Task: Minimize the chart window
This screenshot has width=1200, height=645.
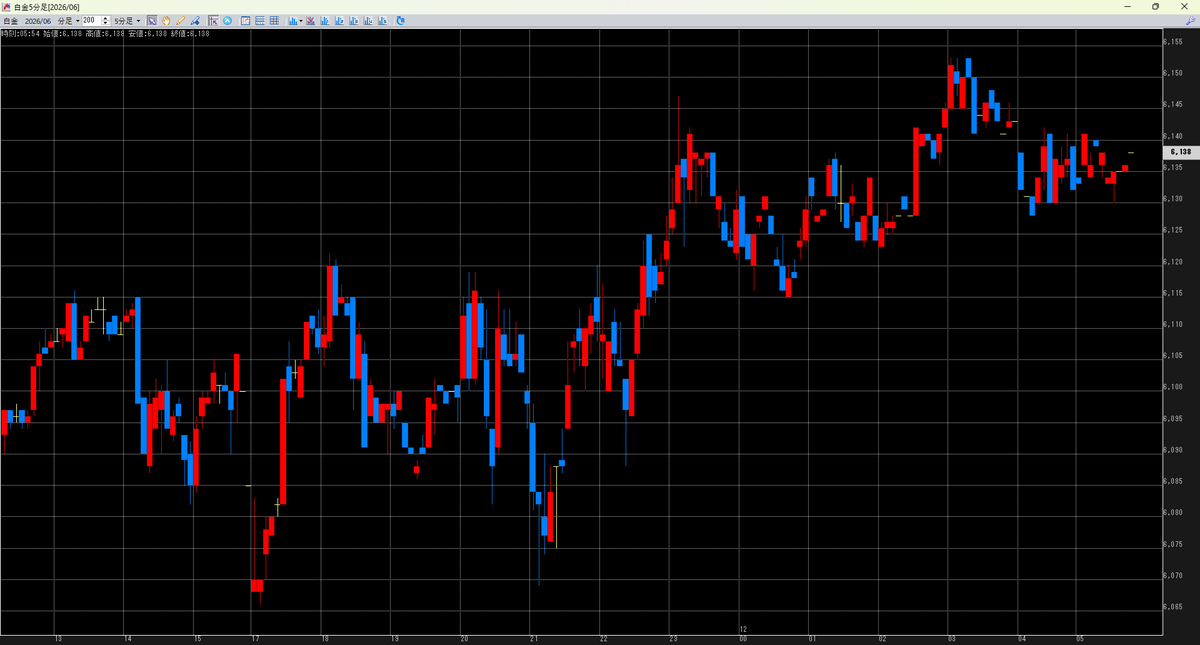Action: (1129, 6)
